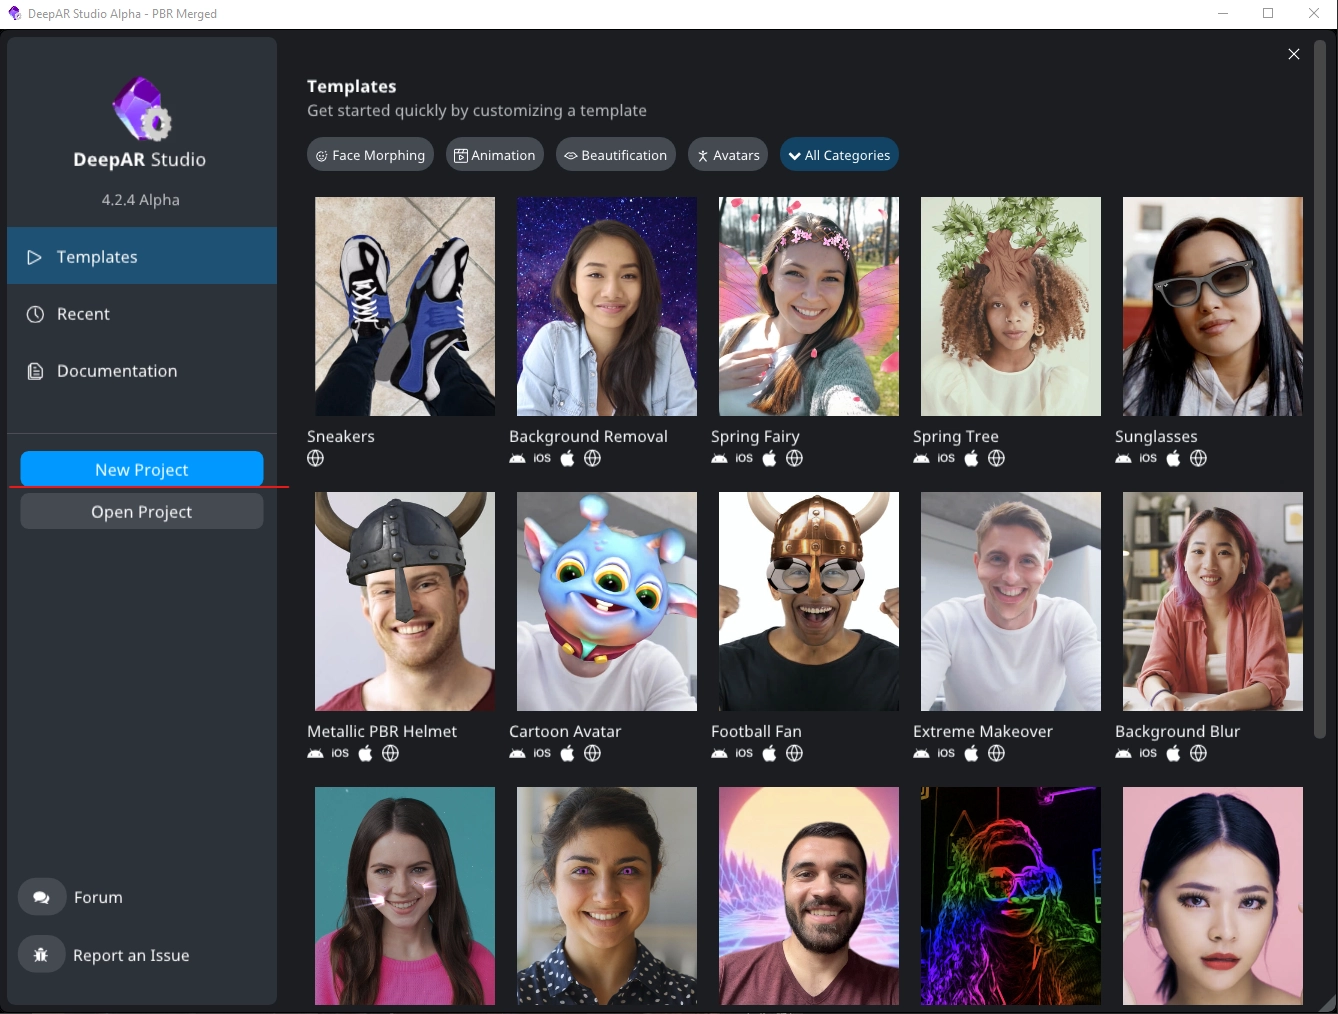
Task: Filter templates by Beautification
Action: (615, 155)
